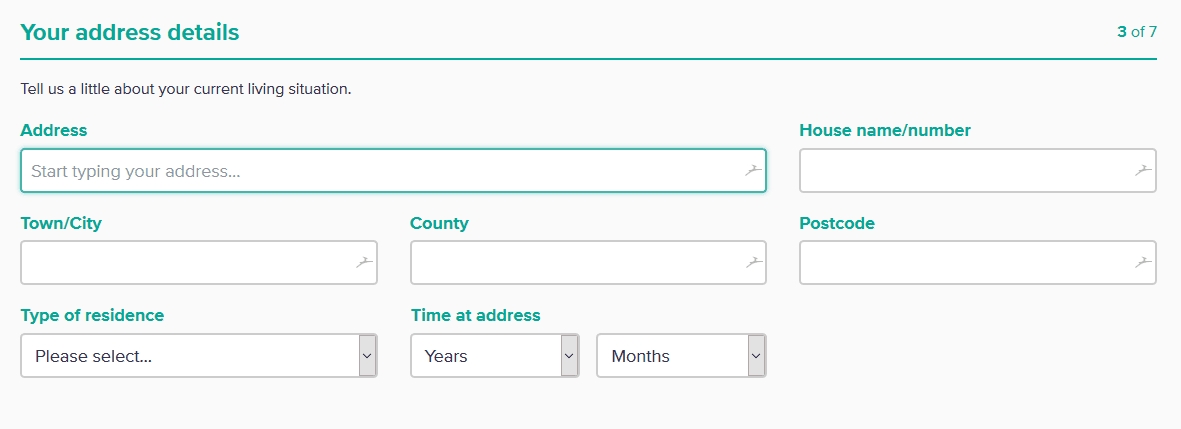Open the Type of residence dropdown

tap(198, 356)
